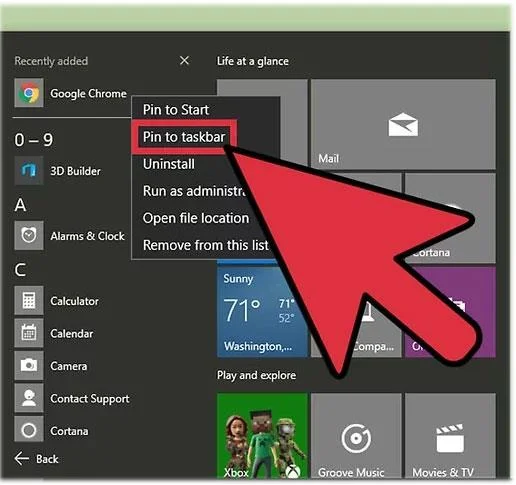Open the Xbox tile with avatars
The width and height of the screenshot is (516, 485).
[x=262, y=436]
